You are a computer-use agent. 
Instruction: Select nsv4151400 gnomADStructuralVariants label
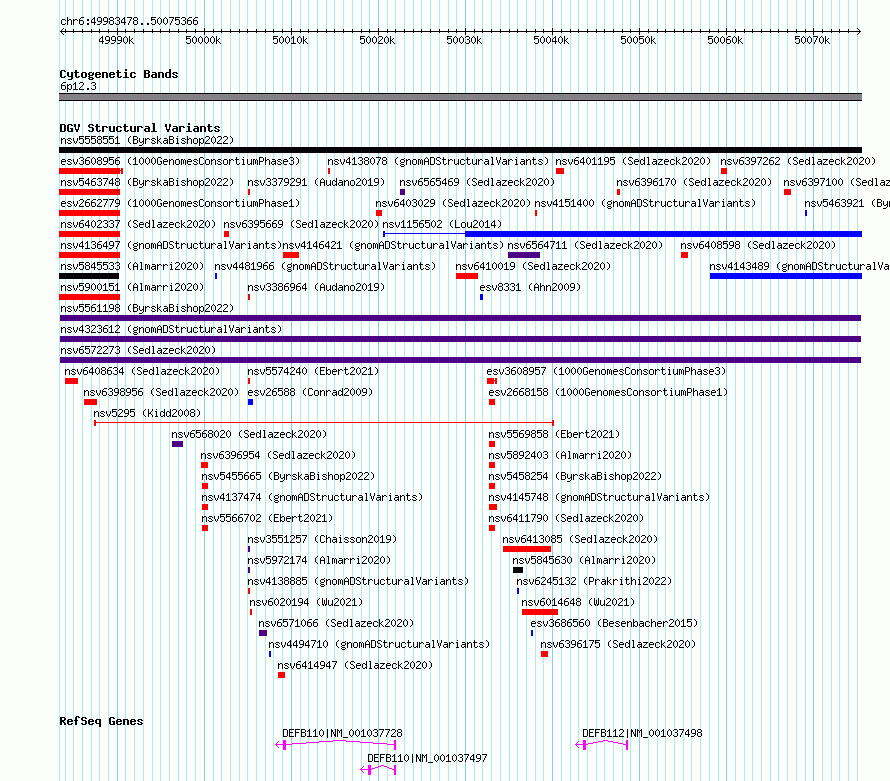tap(645, 203)
